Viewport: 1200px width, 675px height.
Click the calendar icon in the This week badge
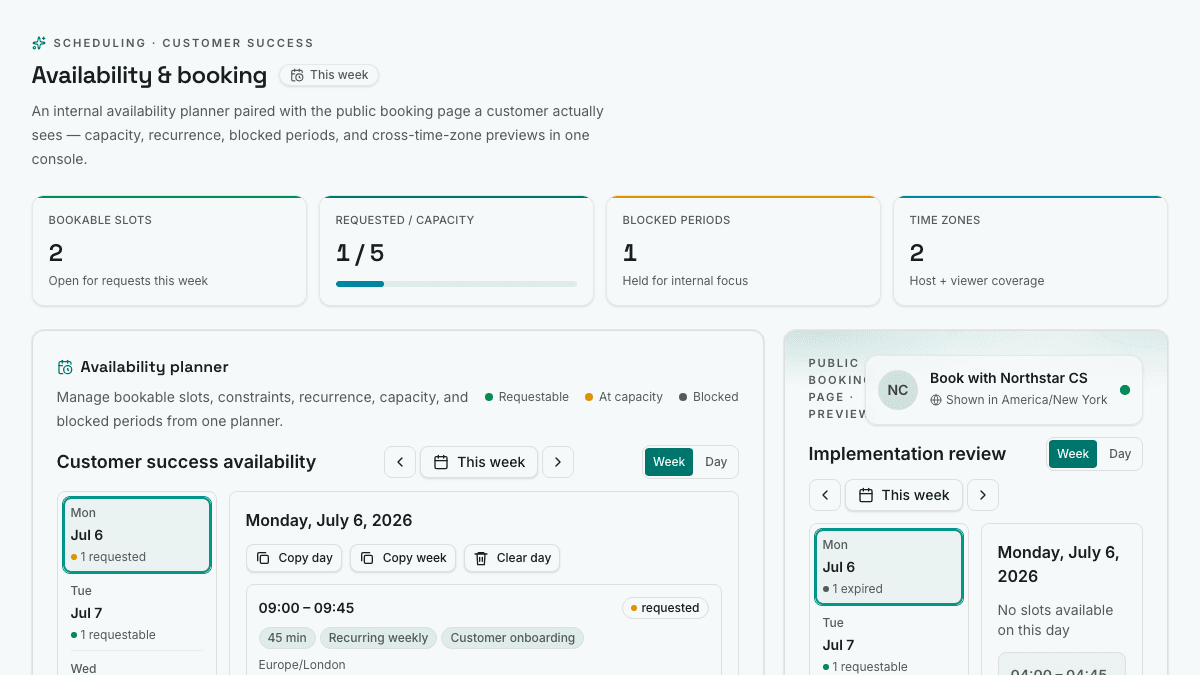click(297, 75)
